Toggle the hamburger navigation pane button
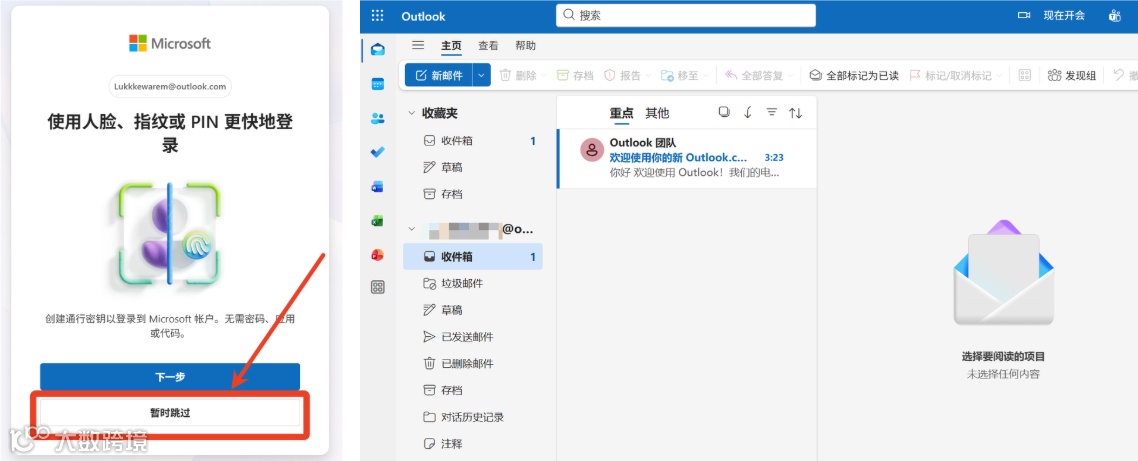The image size is (1138, 461). tap(418, 45)
